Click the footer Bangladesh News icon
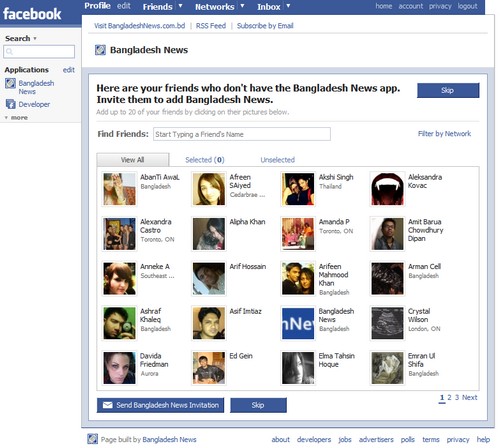The height and width of the screenshot is (448, 500). tap(92, 439)
